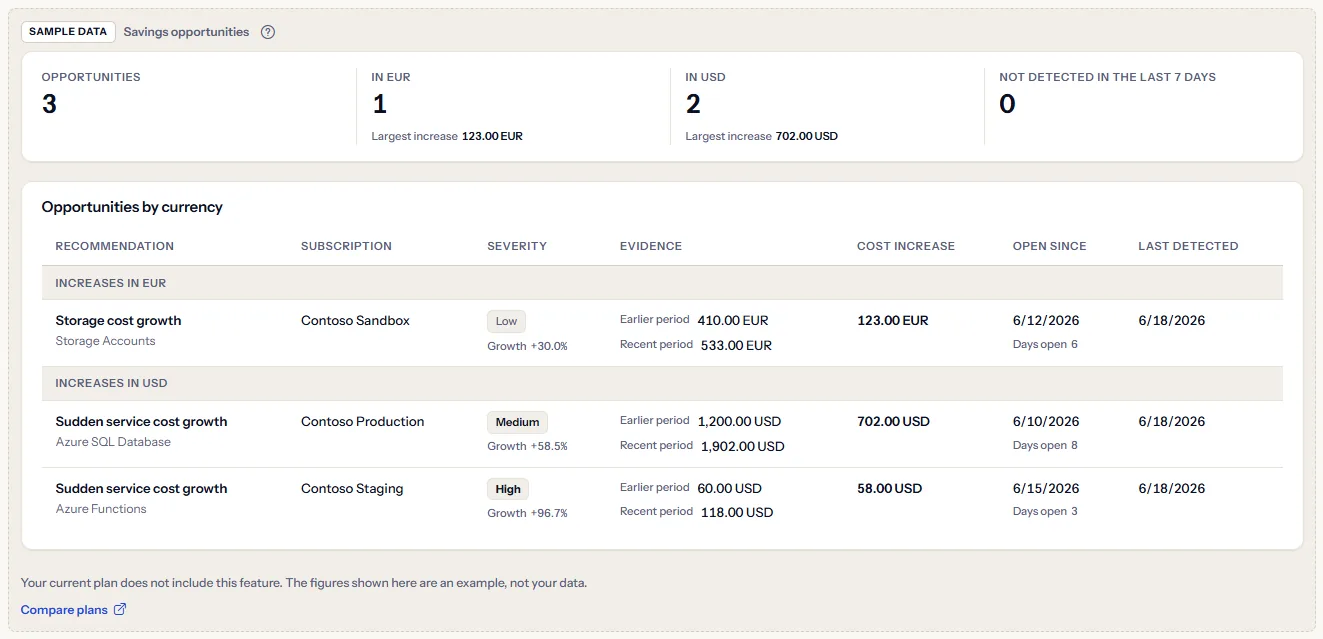Click the INCREASES IN USD group header
This screenshot has width=1323, height=639.
click(x=662, y=383)
